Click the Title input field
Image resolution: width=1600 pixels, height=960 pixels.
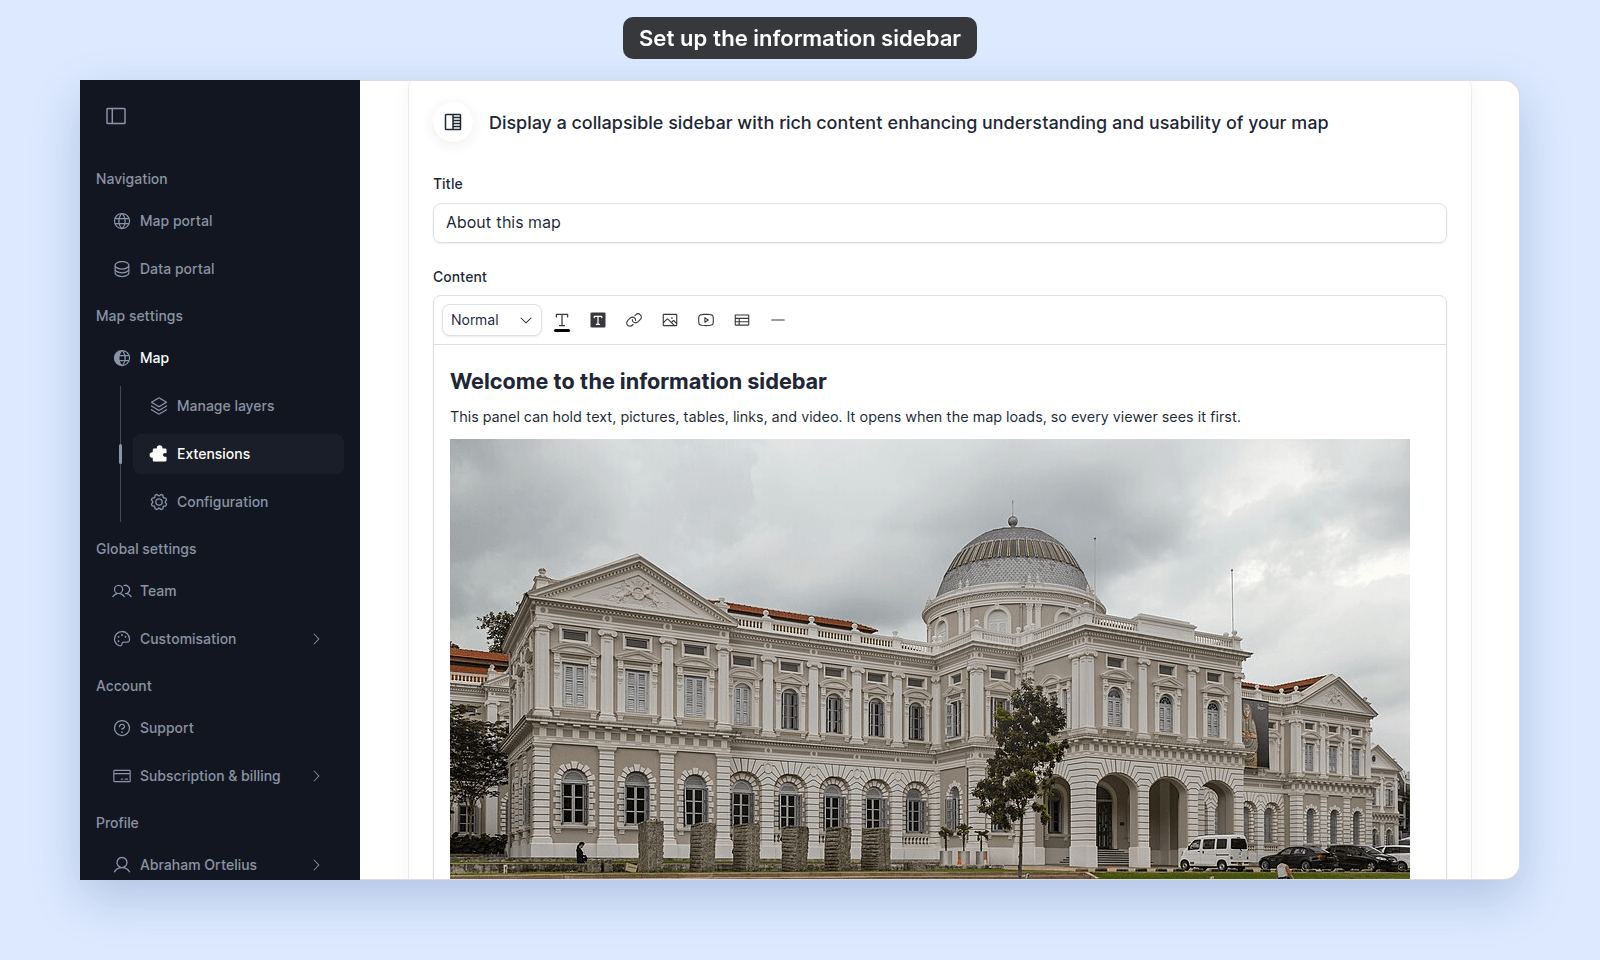[940, 223]
